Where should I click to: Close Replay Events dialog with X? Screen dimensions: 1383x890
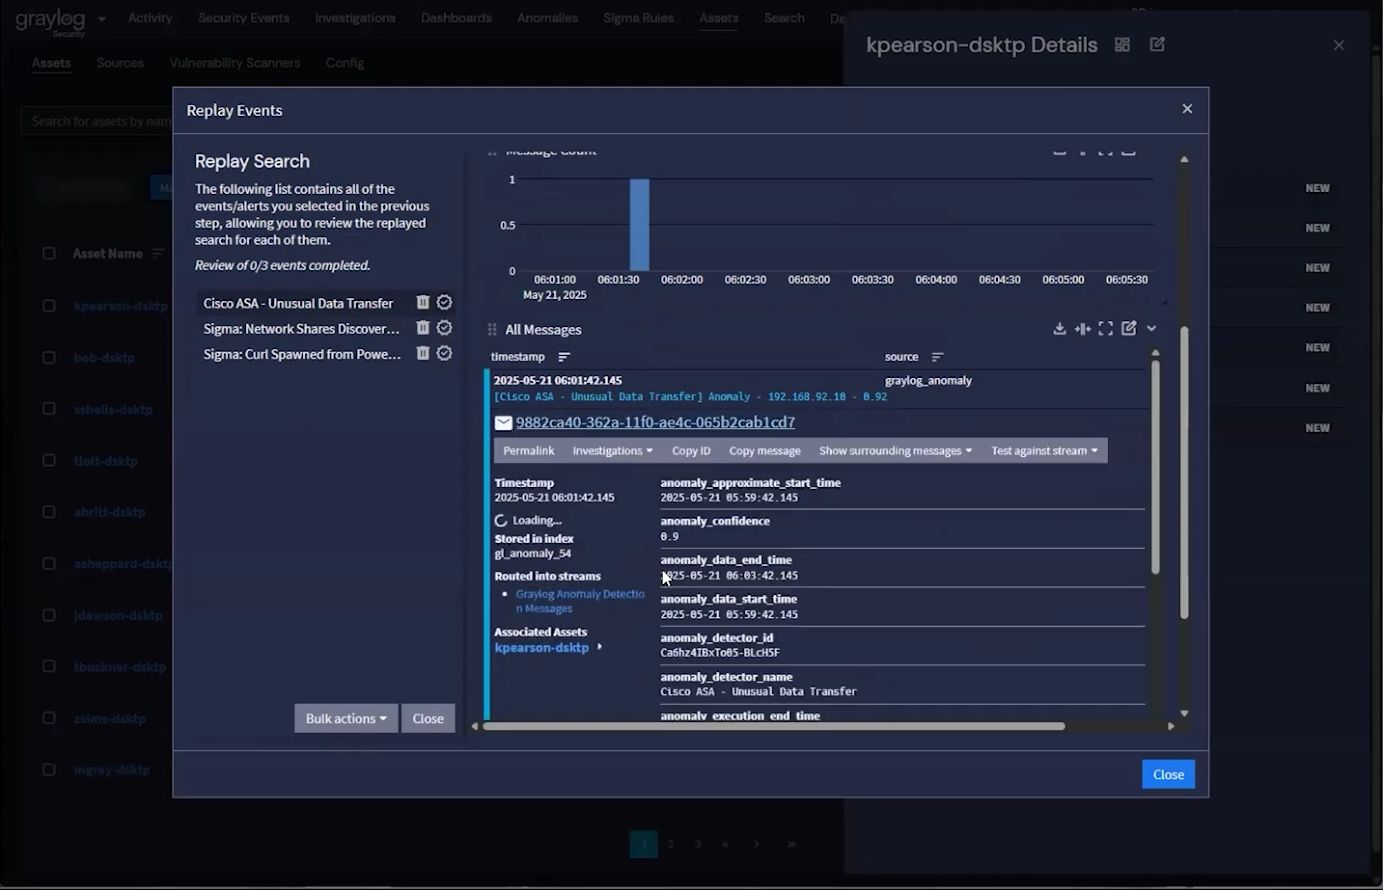pyautogui.click(x=1187, y=109)
